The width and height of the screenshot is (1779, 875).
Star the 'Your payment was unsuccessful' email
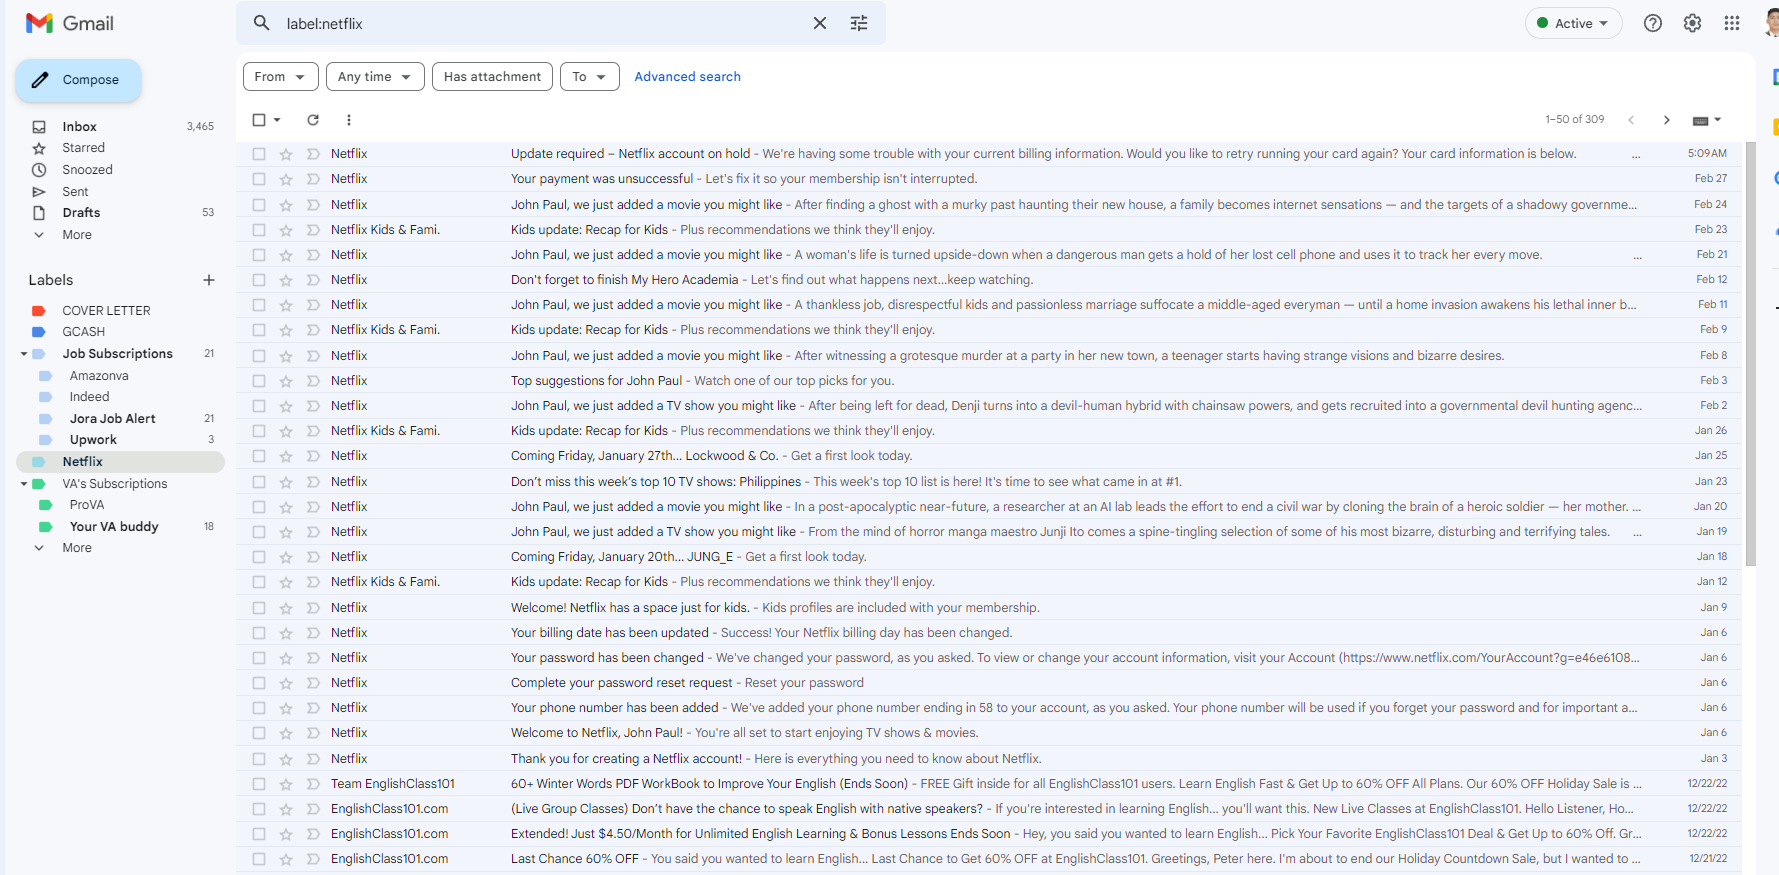[x=286, y=179]
